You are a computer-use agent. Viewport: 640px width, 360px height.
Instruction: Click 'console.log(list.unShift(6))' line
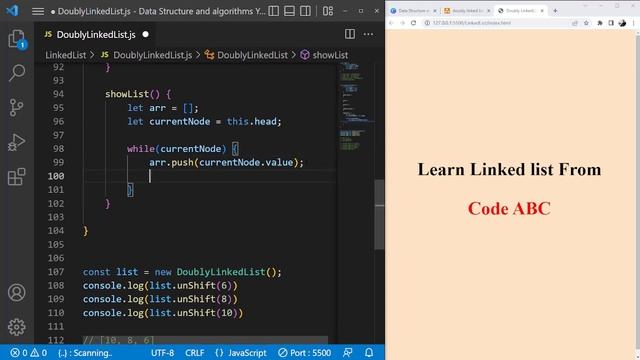(x=160, y=285)
